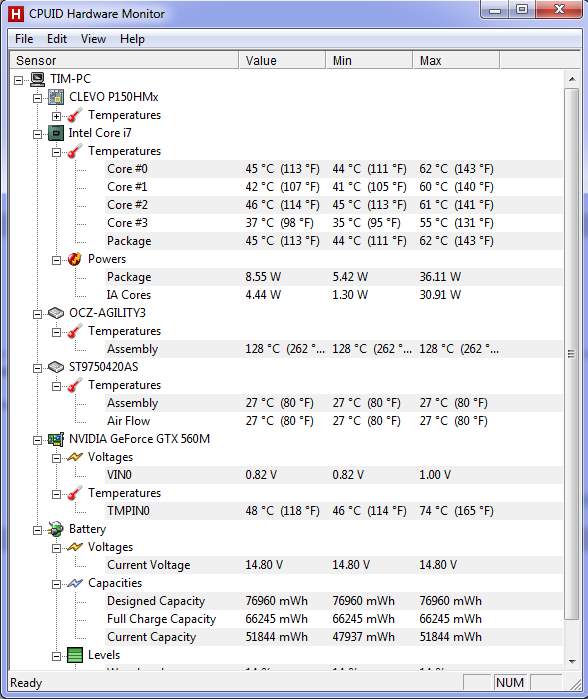Image resolution: width=588 pixels, height=699 pixels.
Task: Select the Core #3 temperature row
Action: pos(334,223)
